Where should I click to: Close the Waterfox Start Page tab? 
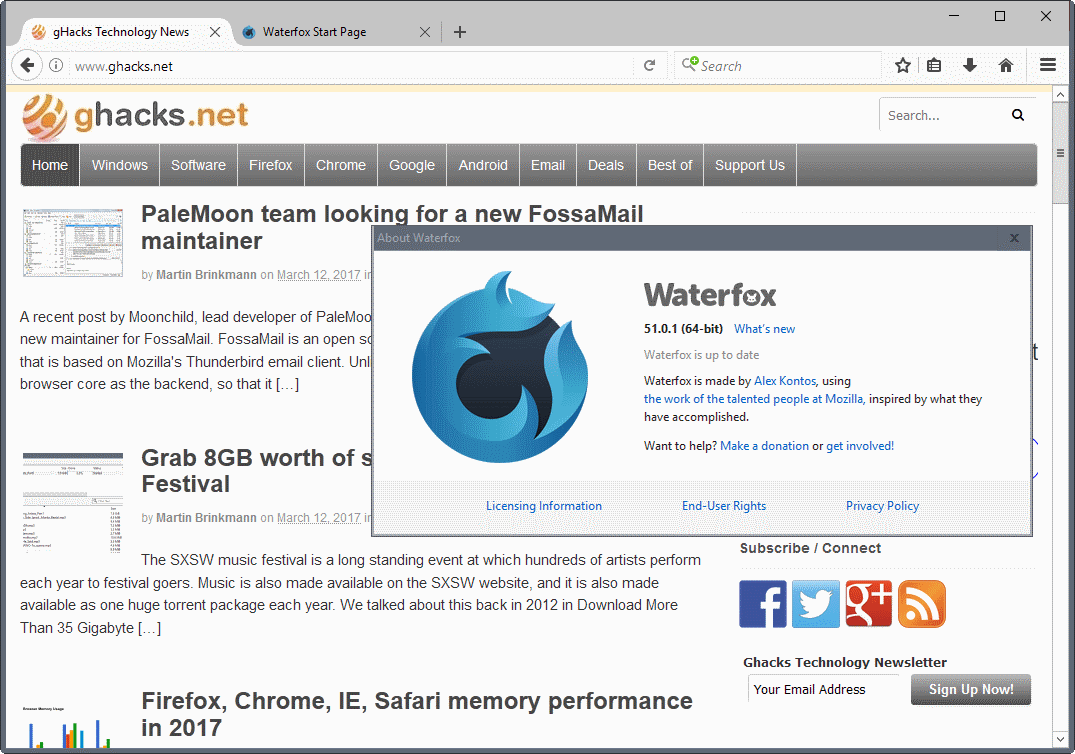[425, 32]
